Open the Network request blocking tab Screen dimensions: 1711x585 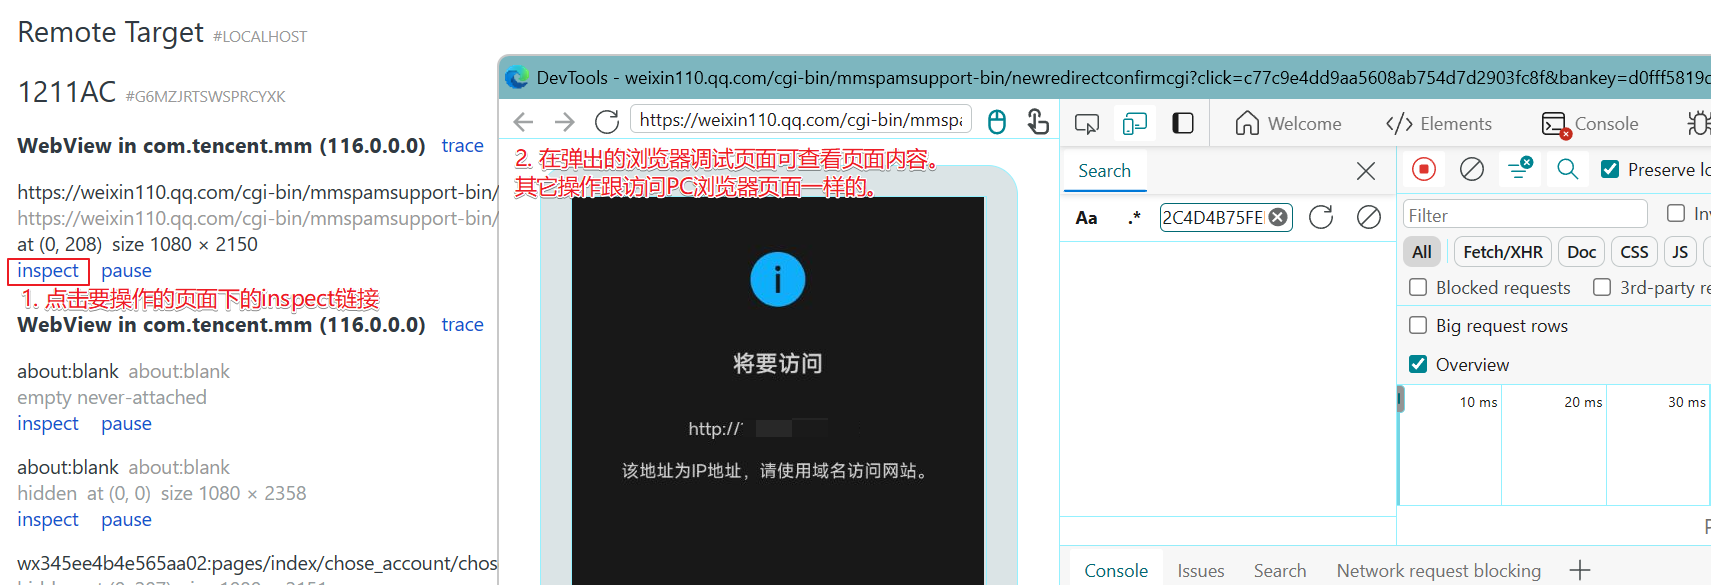click(x=1438, y=570)
